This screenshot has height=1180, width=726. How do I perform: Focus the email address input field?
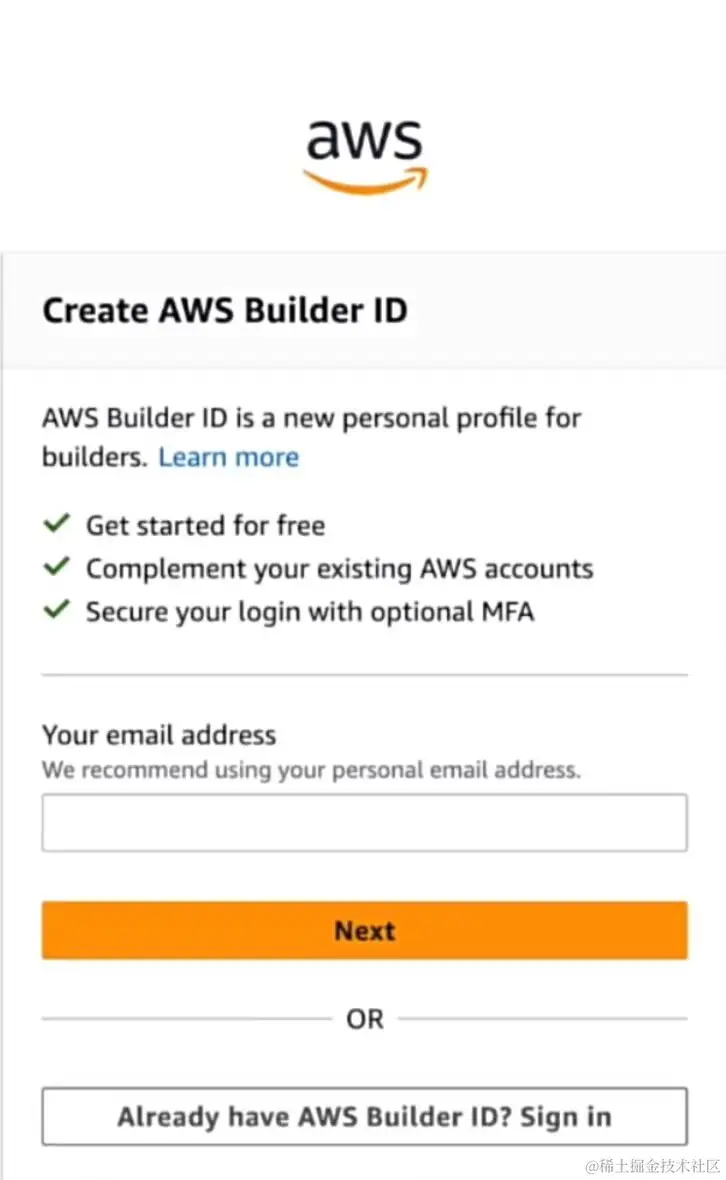[364, 823]
